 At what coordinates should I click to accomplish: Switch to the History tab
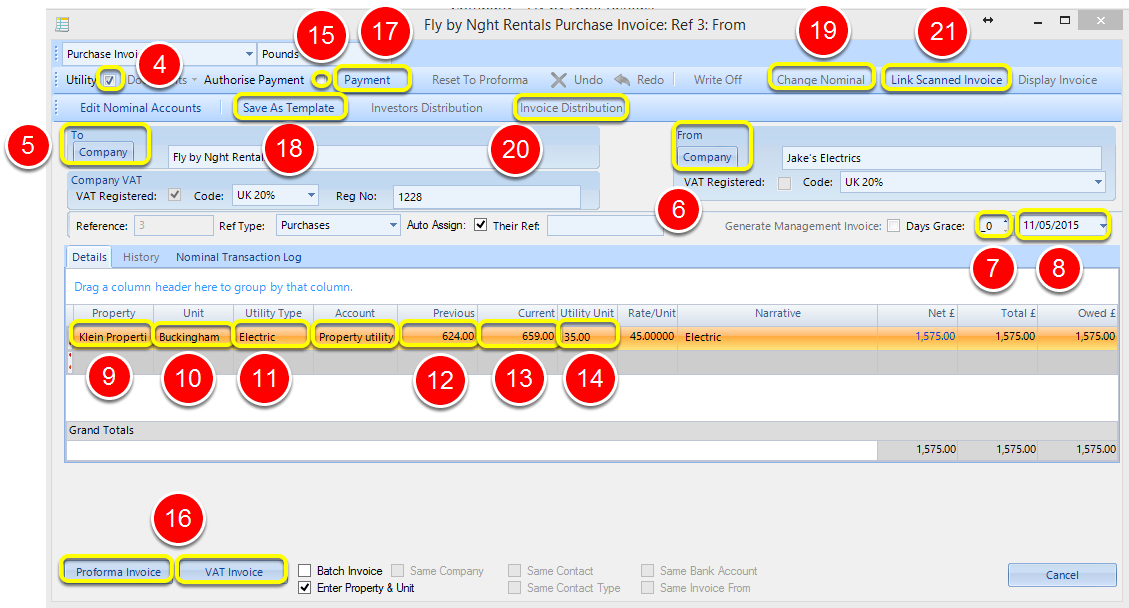pyautogui.click(x=141, y=257)
